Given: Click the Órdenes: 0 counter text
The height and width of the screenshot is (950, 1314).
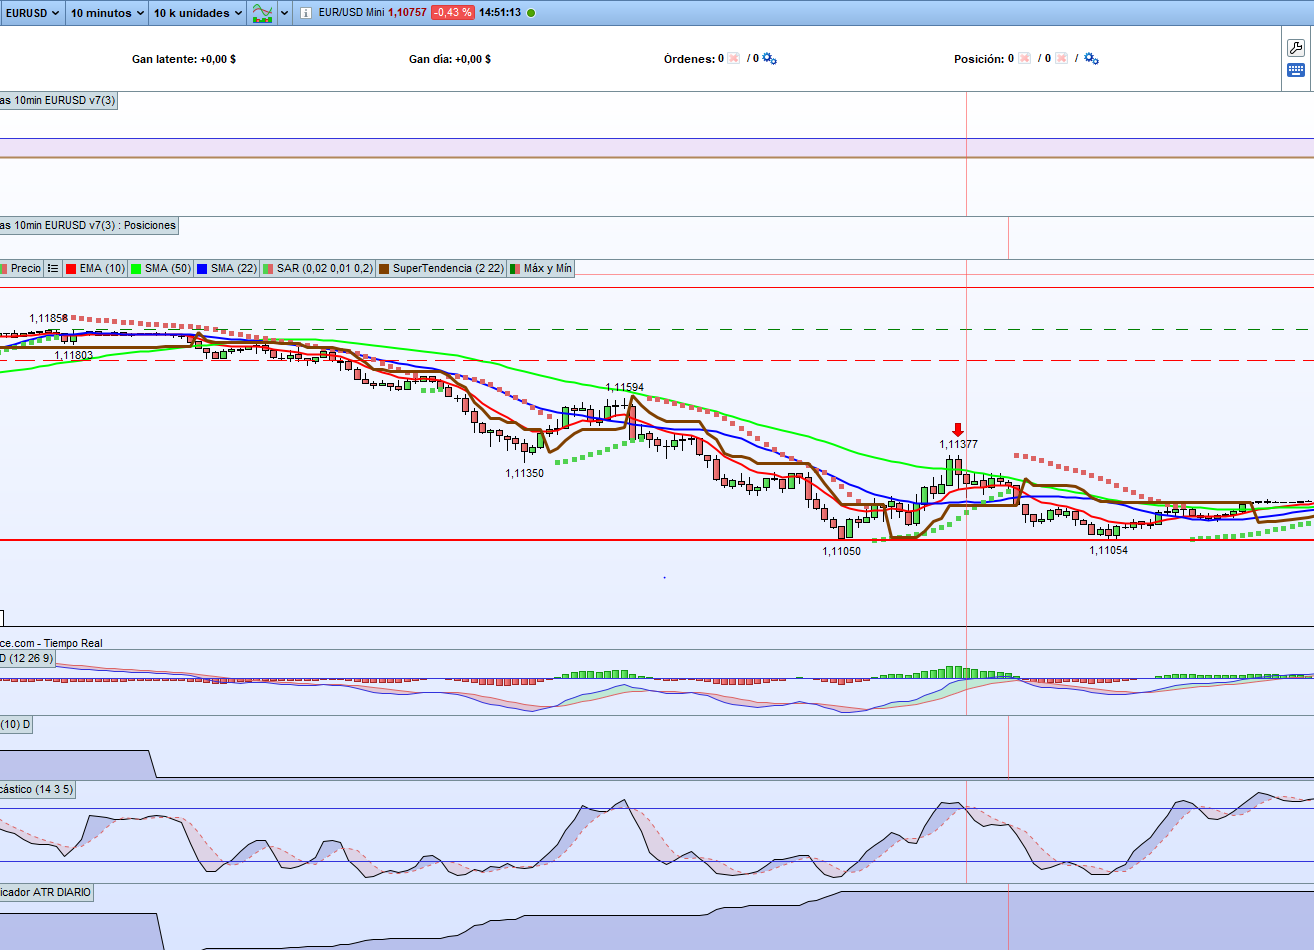Looking at the screenshot, I should [x=694, y=59].
